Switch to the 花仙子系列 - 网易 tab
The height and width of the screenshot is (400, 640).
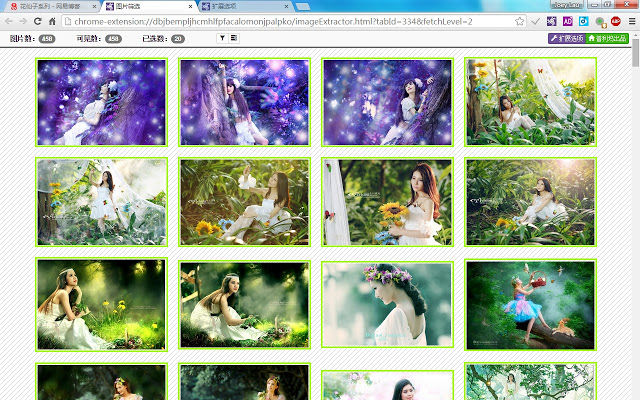click(51, 7)
